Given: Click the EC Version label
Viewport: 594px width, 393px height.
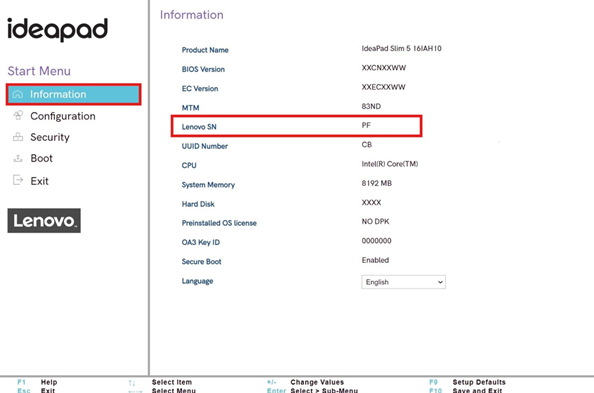Looking at the screenshot, I should pos(200,89).
